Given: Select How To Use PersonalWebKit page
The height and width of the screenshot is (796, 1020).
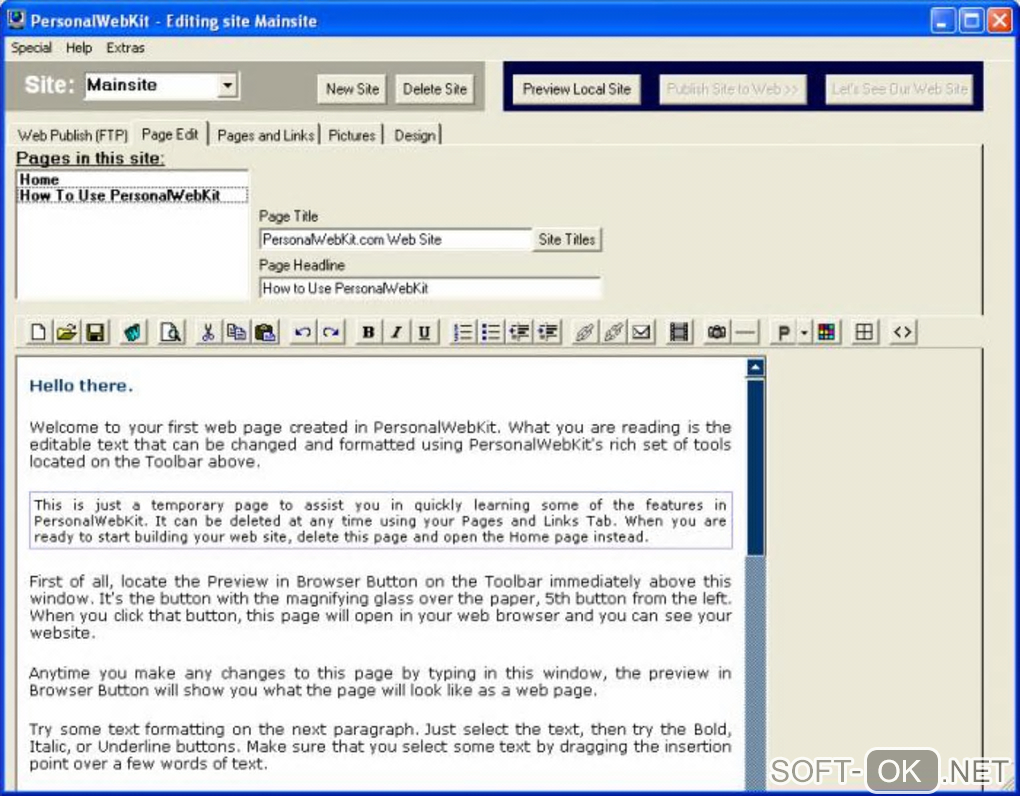Looking at the screenshot, I should coord(132,195).
